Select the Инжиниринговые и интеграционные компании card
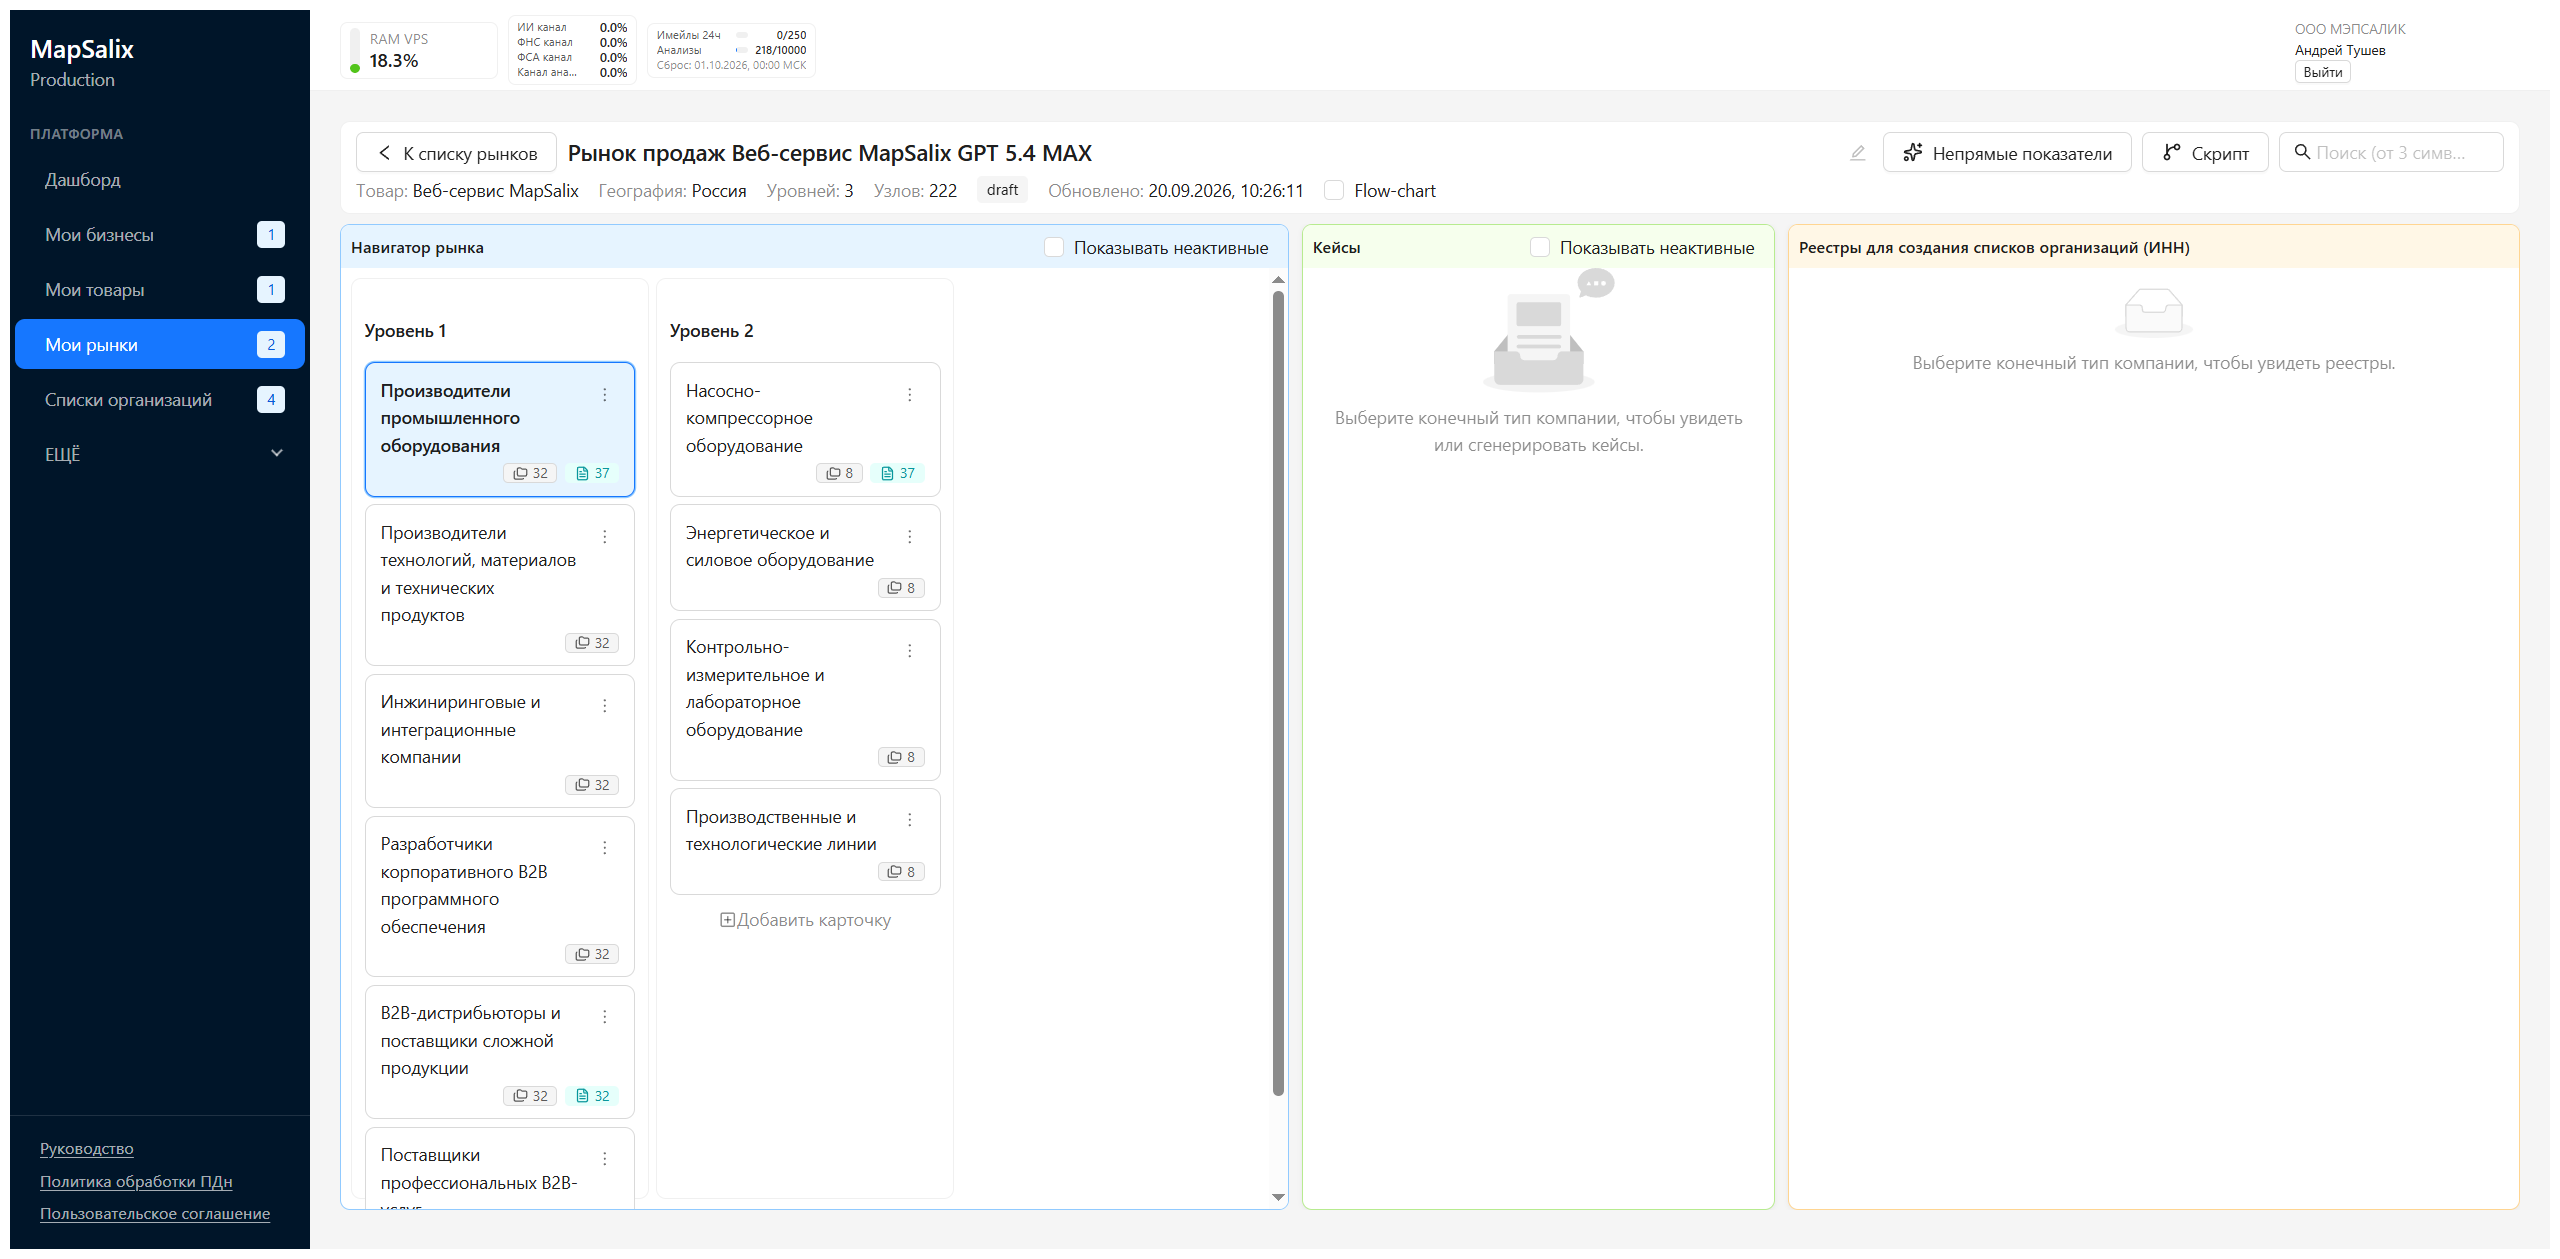 tap(500, 741)
